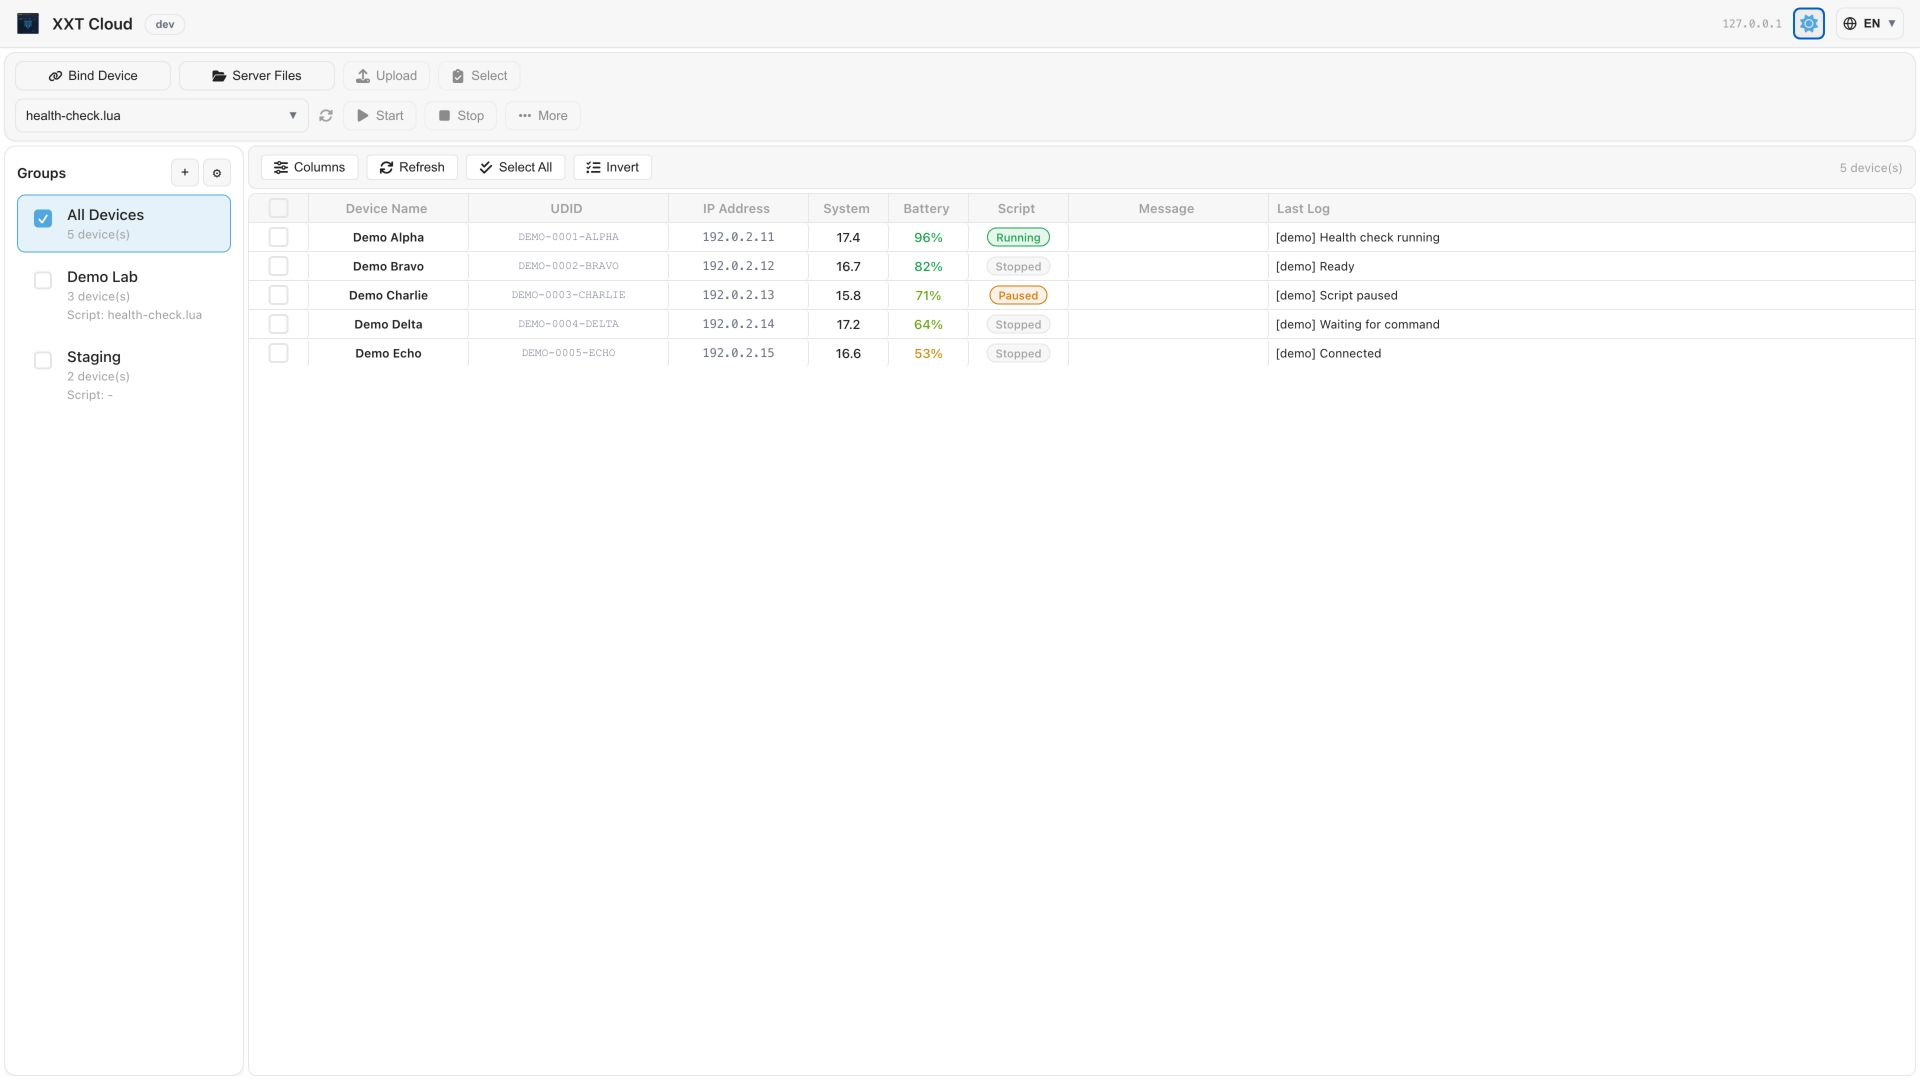Screen dimensions: 1920x1080
Task: Stop the running script
Action: point(461,116)
